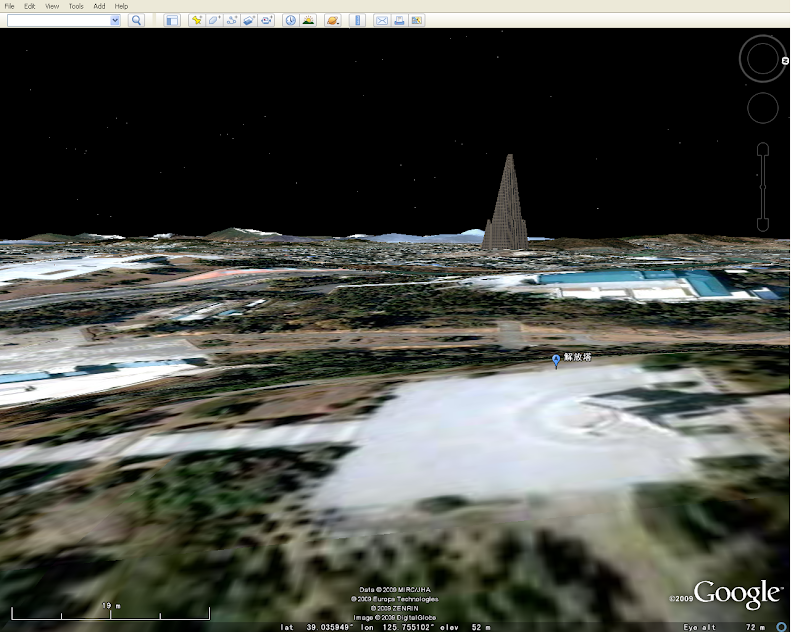Show historical imagery with clock icon
The width and height of the screenshot is (800, 632).
[290, 20]
